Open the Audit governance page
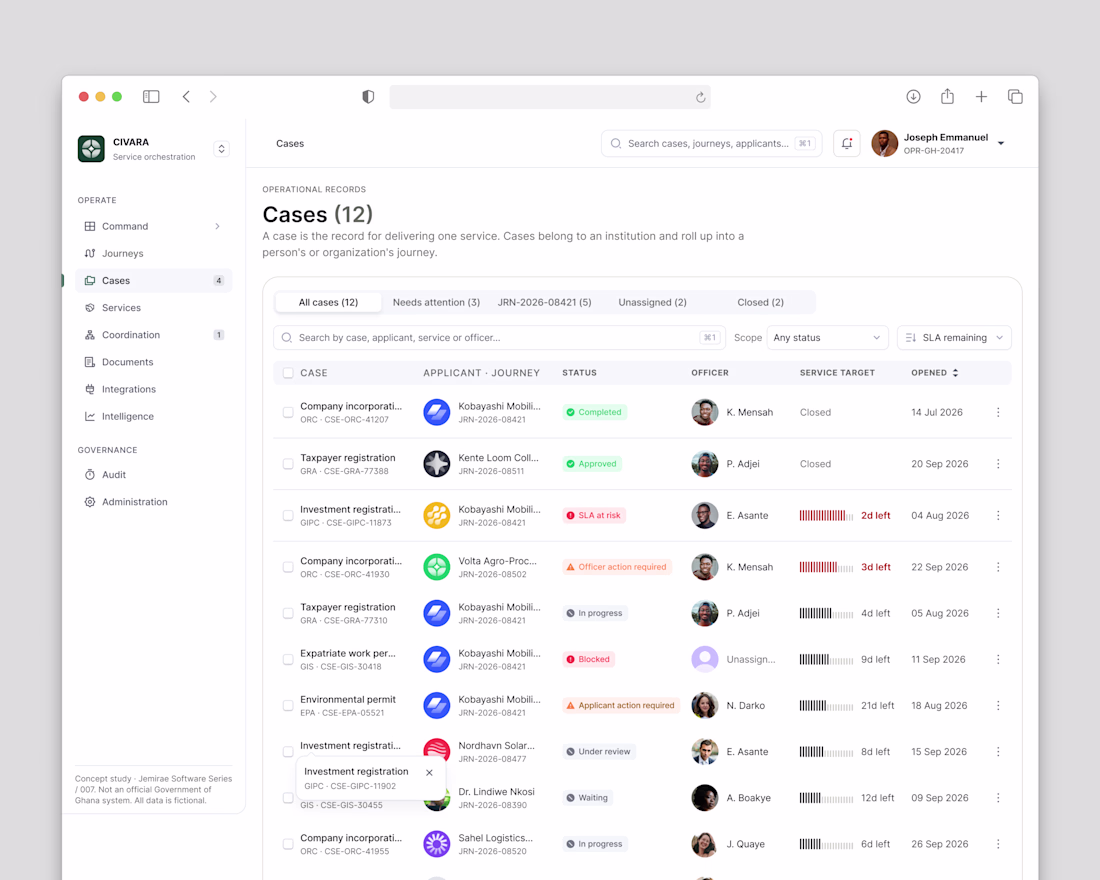Screen dimensions: 1100x880 click(x=153, y=474)
